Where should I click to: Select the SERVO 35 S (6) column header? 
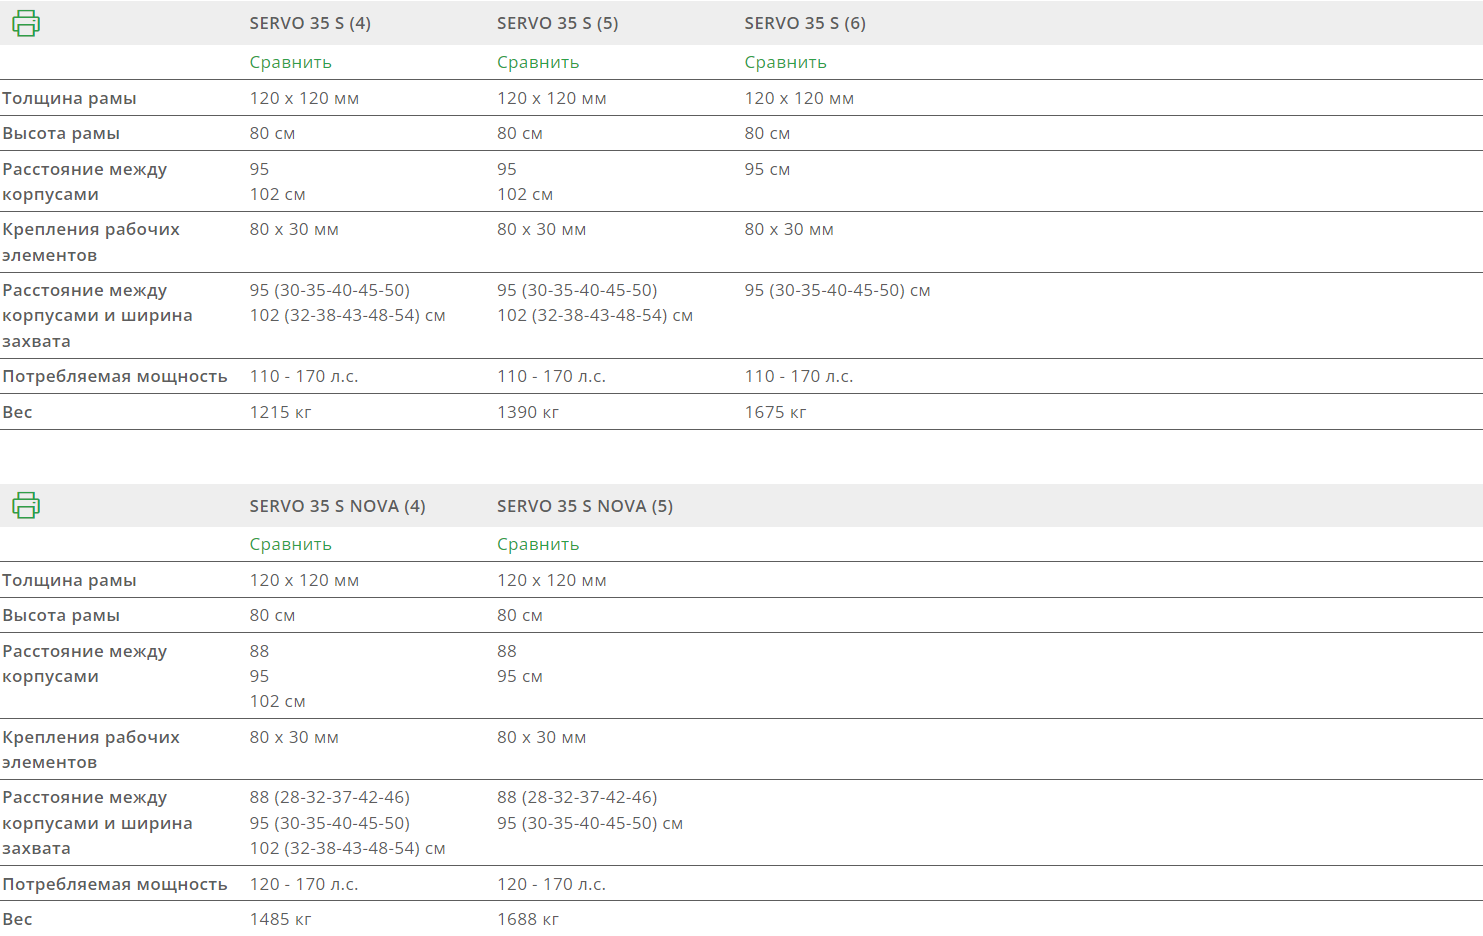805,23
